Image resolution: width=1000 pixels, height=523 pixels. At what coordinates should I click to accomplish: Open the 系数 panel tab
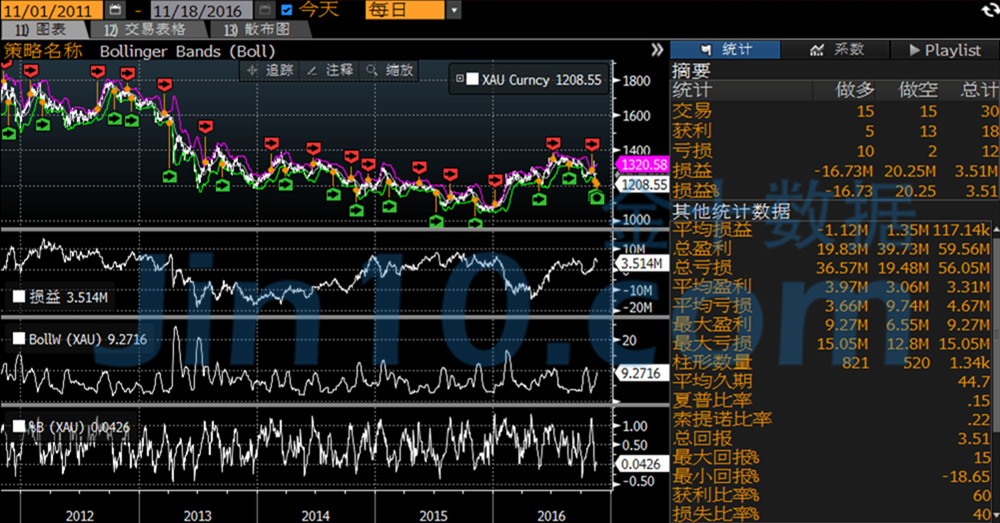point(837,49)
